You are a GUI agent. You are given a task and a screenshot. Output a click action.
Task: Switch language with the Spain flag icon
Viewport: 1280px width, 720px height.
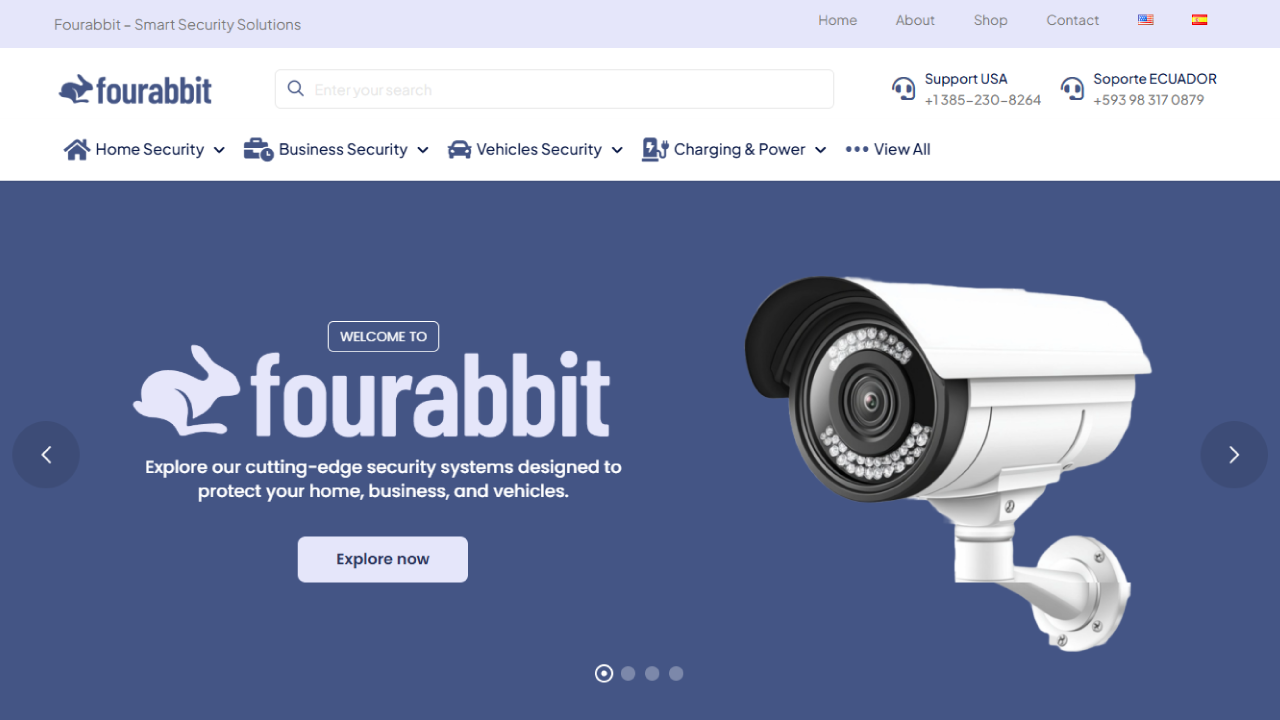pos(1200,20)
